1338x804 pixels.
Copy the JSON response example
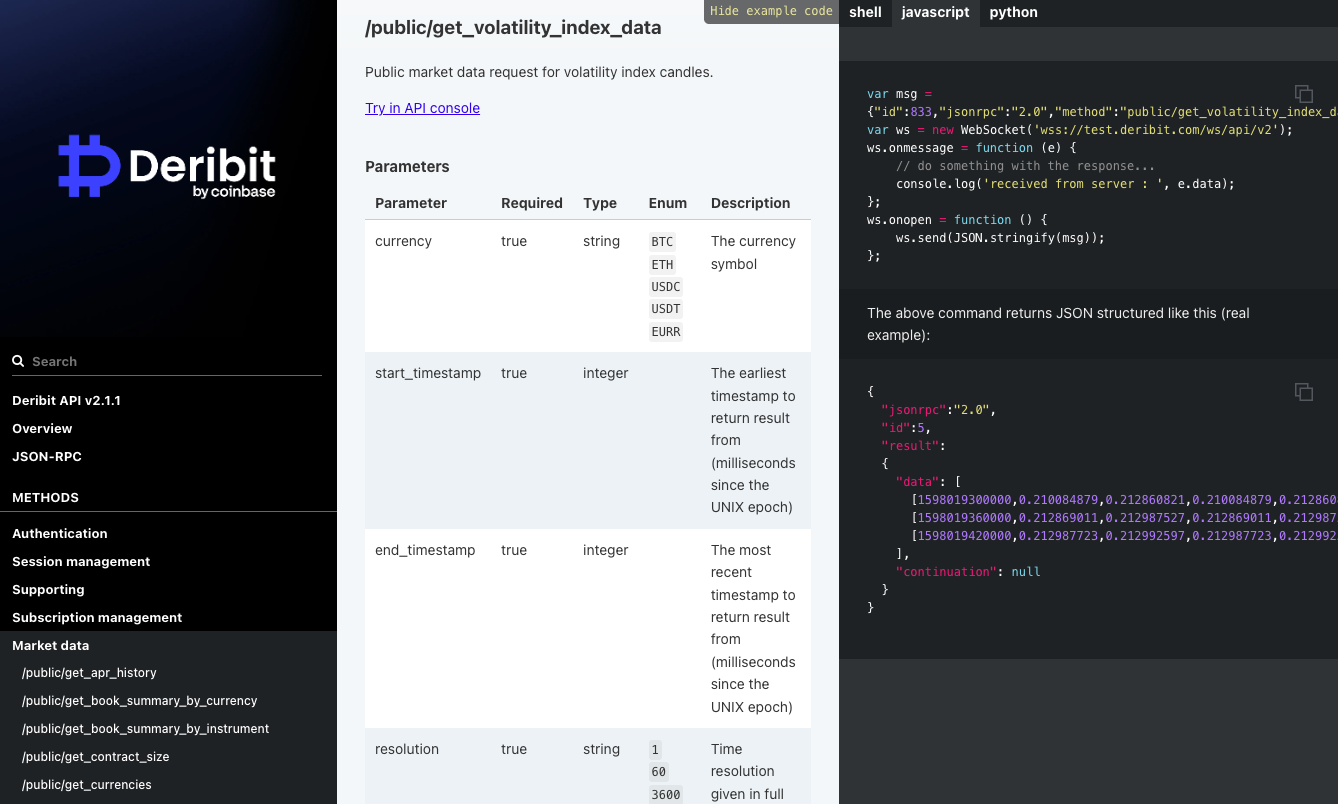(1304, 392)
